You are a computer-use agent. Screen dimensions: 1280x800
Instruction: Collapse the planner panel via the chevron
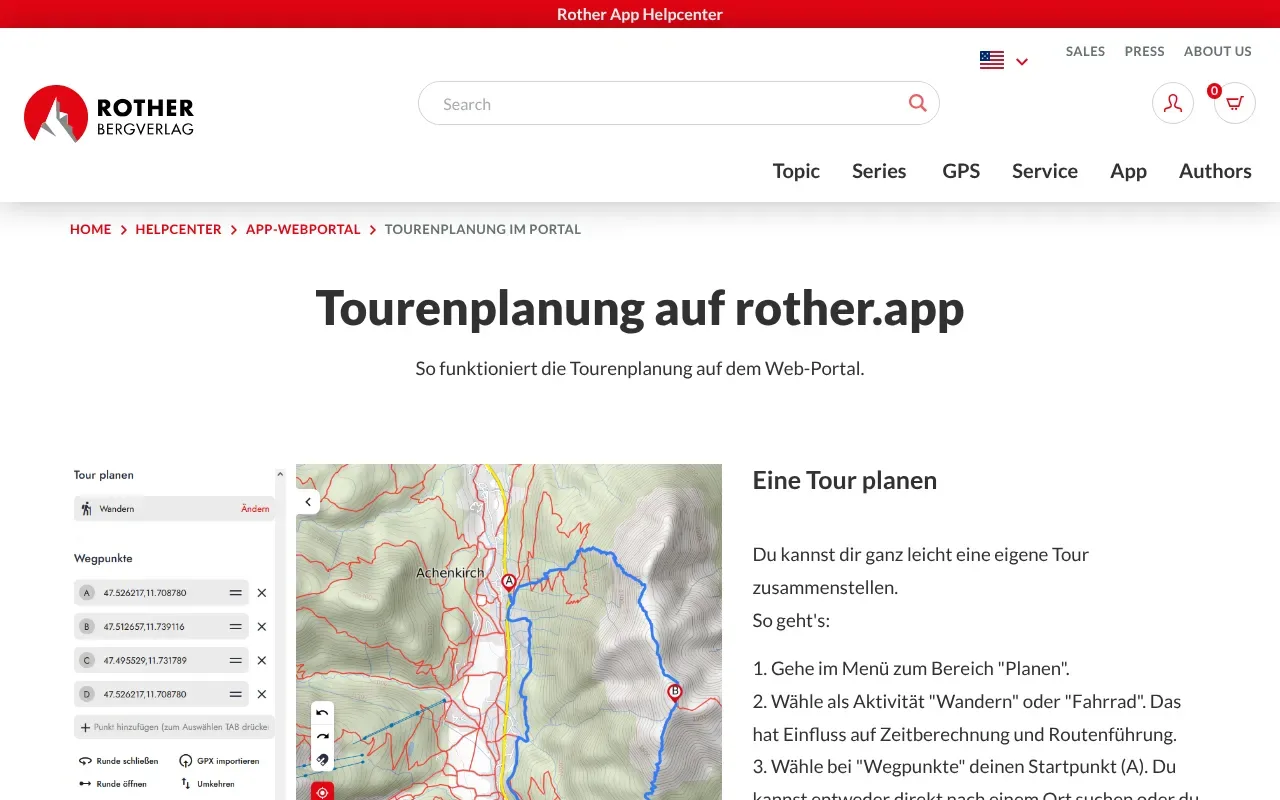[x=308, y=501]
